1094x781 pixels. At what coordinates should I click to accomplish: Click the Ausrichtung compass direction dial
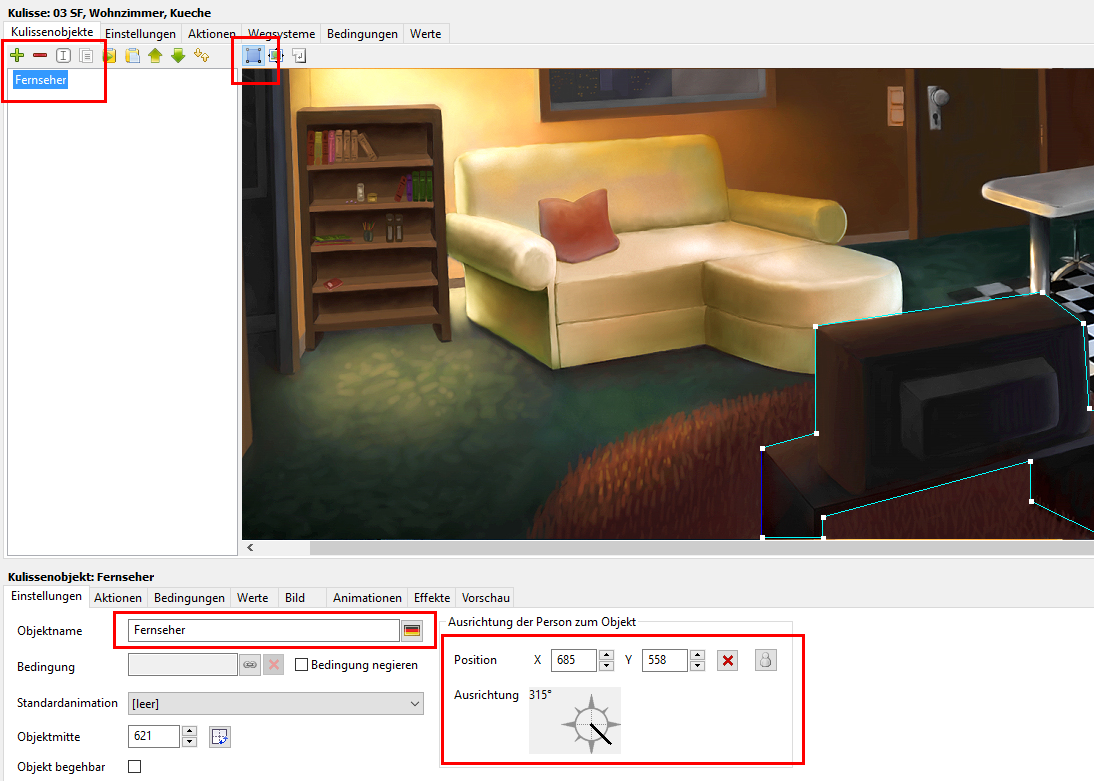(x=591, y=724)
